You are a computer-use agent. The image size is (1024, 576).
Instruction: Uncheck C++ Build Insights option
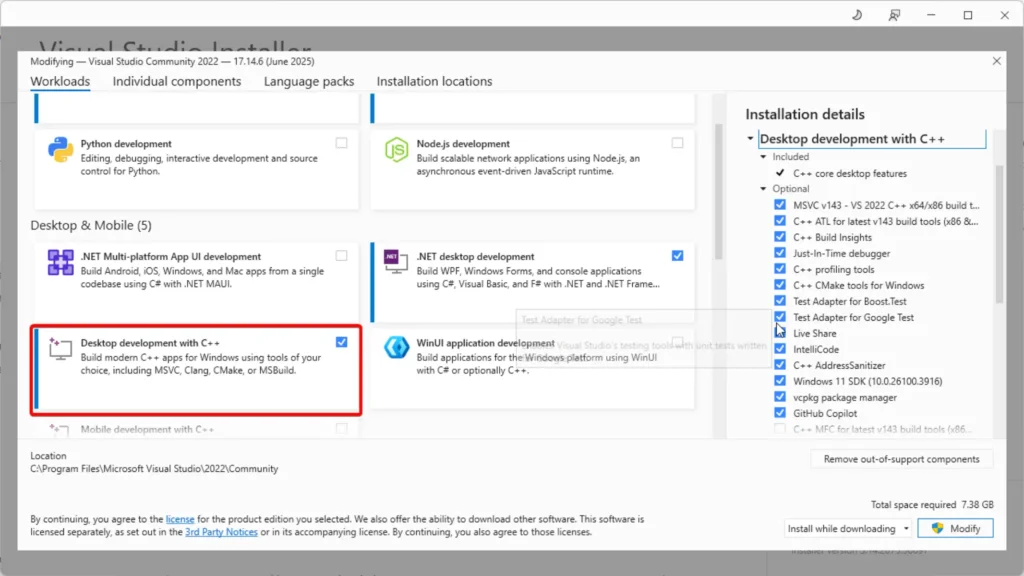780,236
